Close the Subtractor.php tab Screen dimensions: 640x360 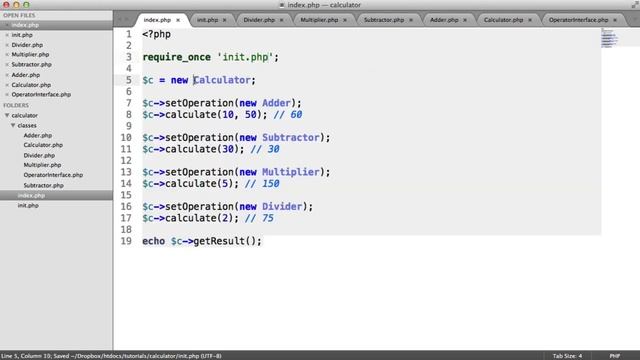tap(411, 20)
